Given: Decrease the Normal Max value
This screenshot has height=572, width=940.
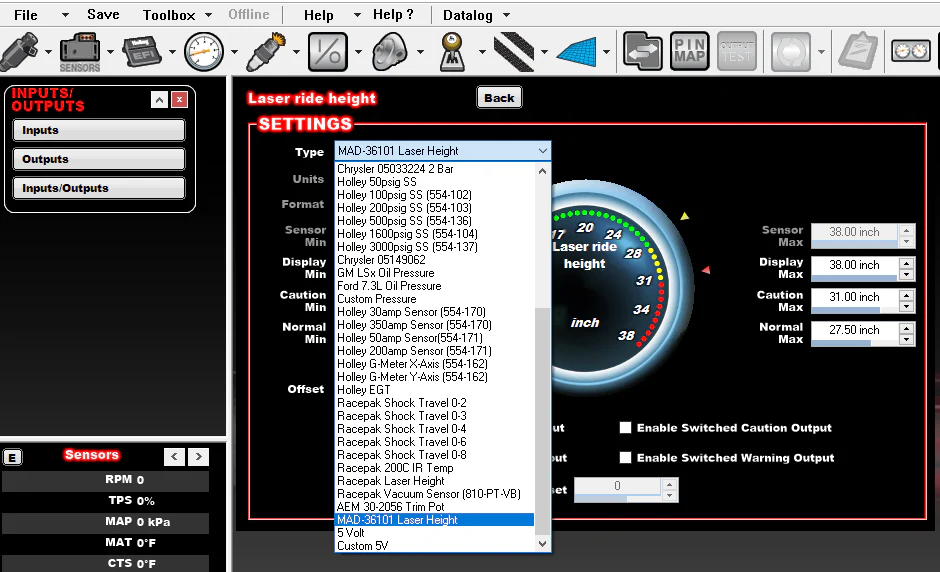Looking at the screenshot, I should click(x=906, y=339).
